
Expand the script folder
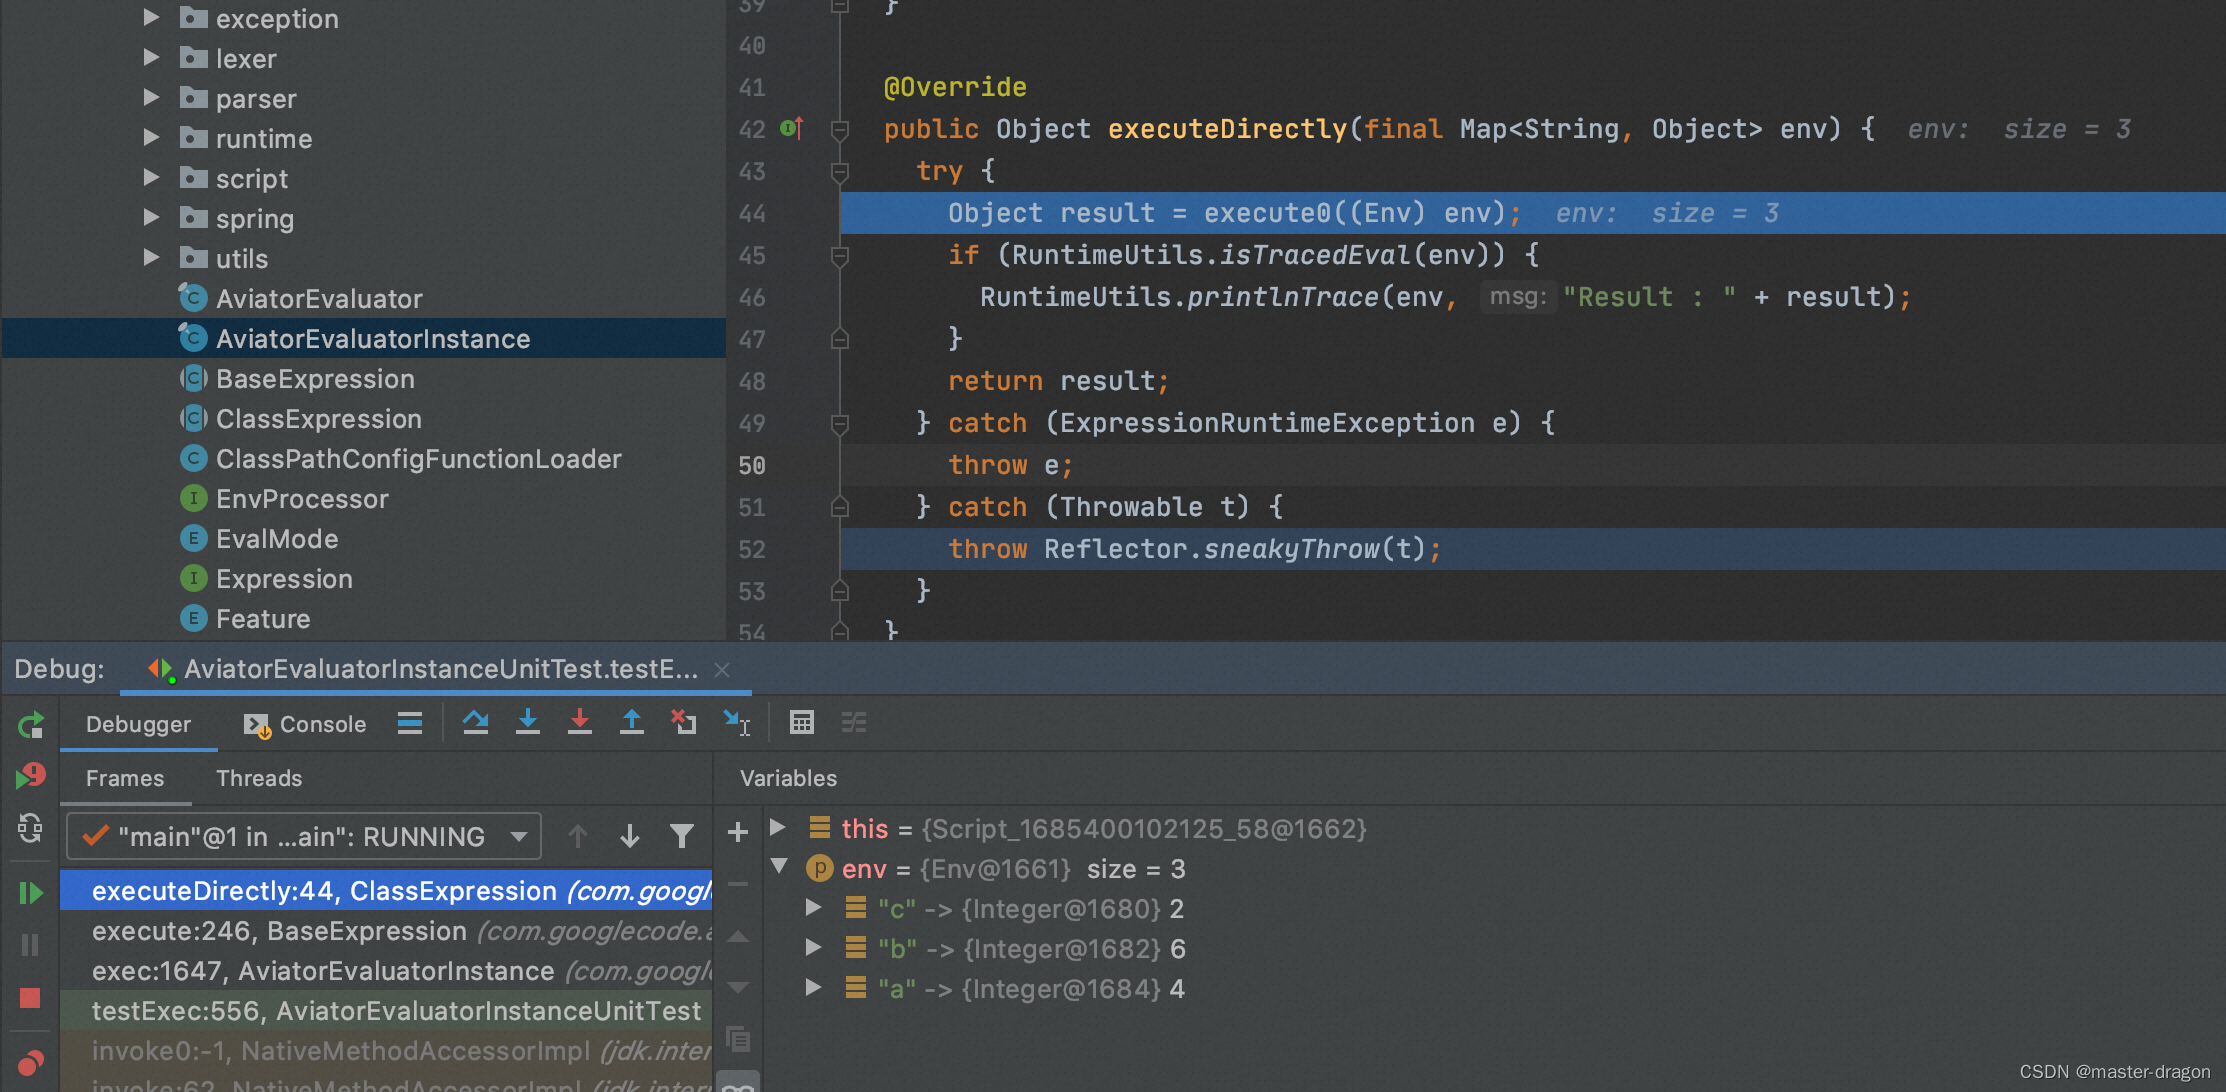(152, 178)
